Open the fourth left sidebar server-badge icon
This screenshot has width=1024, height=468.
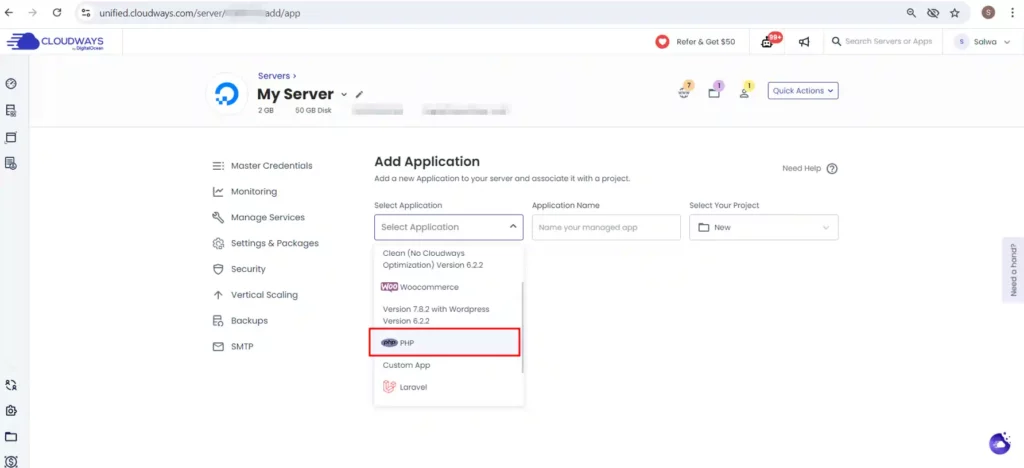pyautogui.click(x=10, y=163)
